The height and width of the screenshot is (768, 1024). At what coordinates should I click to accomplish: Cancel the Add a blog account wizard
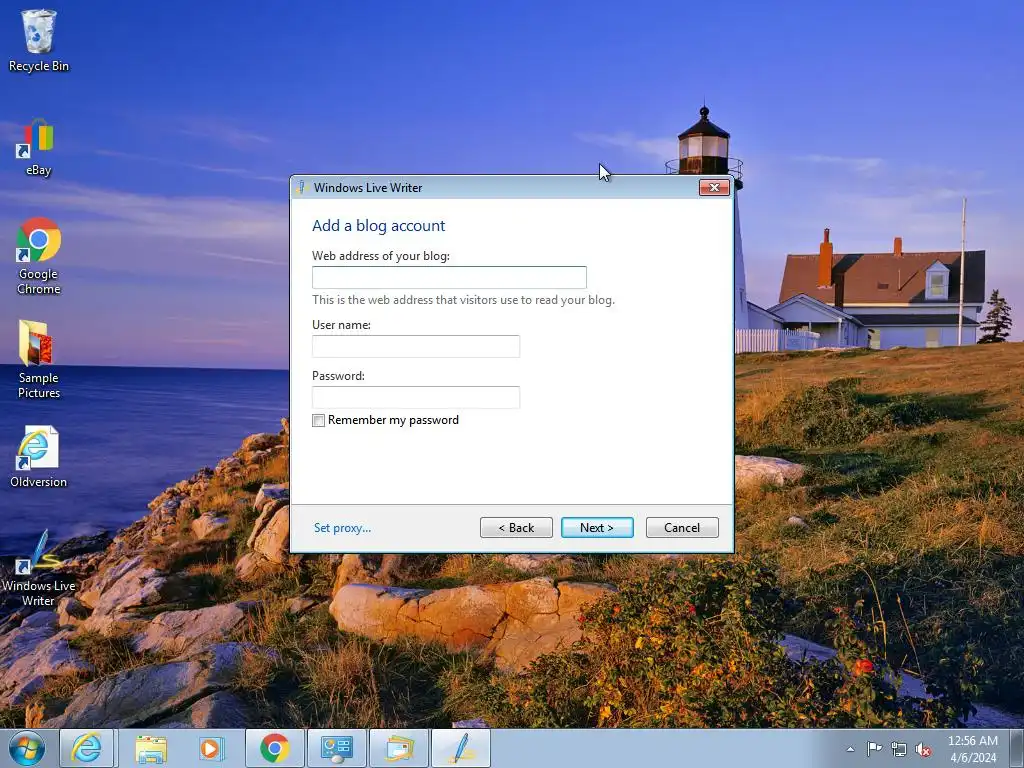(x=682, y=528)
